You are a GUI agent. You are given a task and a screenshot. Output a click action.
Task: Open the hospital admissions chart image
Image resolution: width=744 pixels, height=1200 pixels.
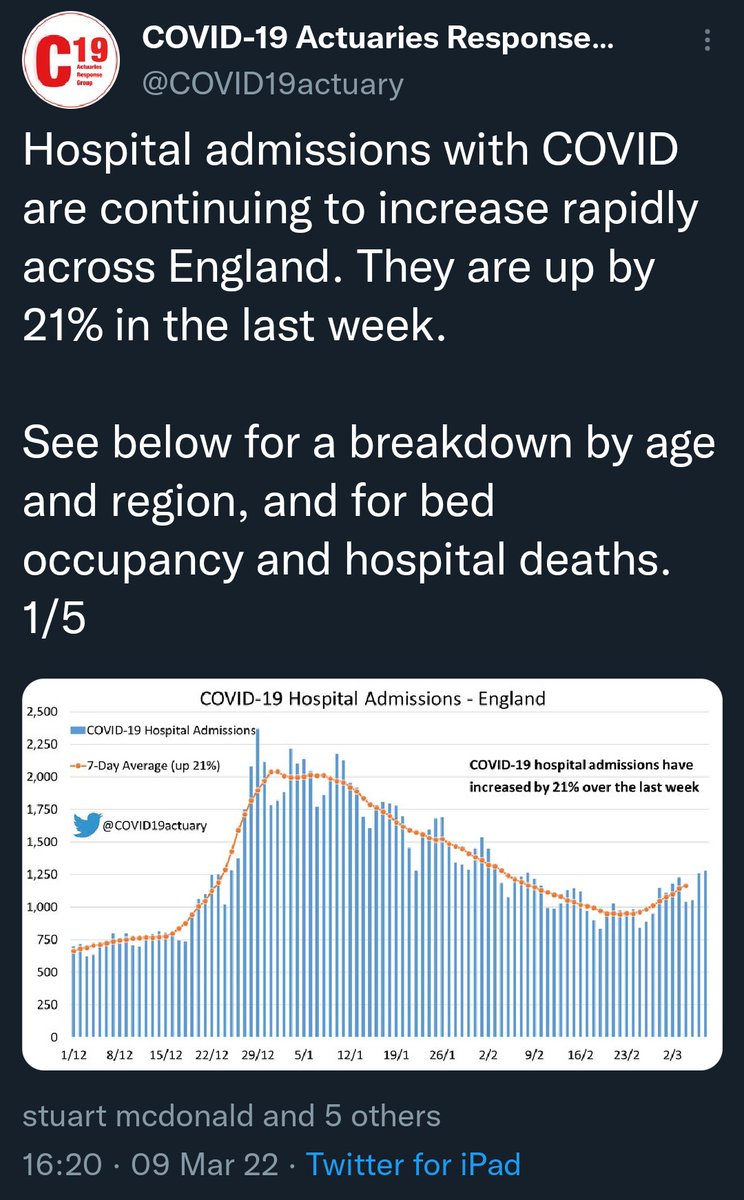click(372, 874)
